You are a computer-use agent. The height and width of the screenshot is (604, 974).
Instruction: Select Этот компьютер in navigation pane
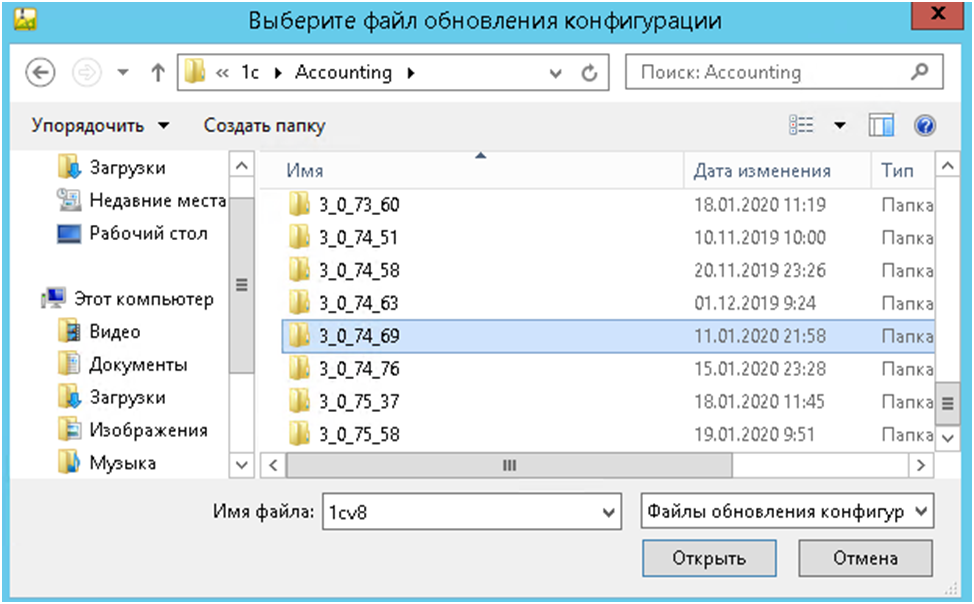(127, 299)
